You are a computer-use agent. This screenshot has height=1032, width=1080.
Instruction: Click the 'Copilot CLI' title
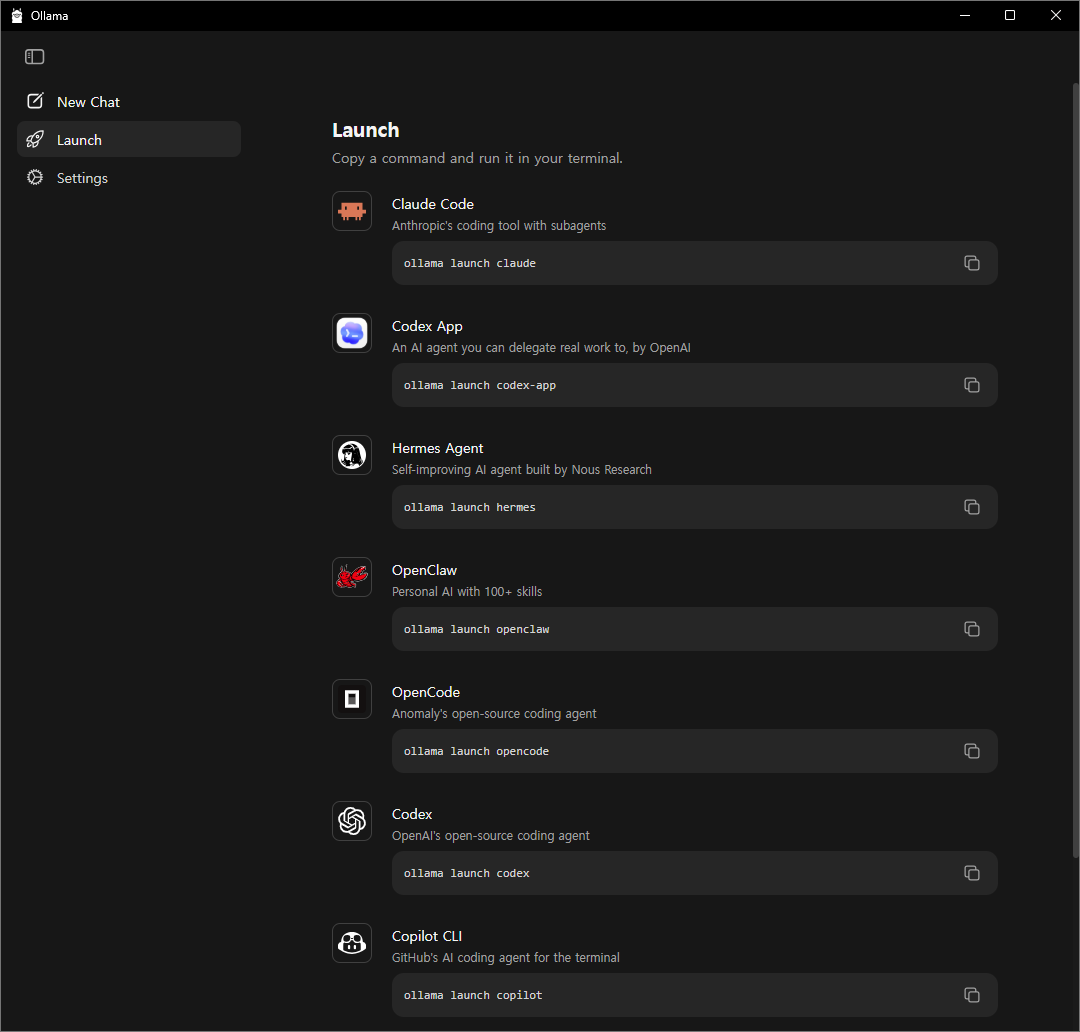tap(427, 936)
